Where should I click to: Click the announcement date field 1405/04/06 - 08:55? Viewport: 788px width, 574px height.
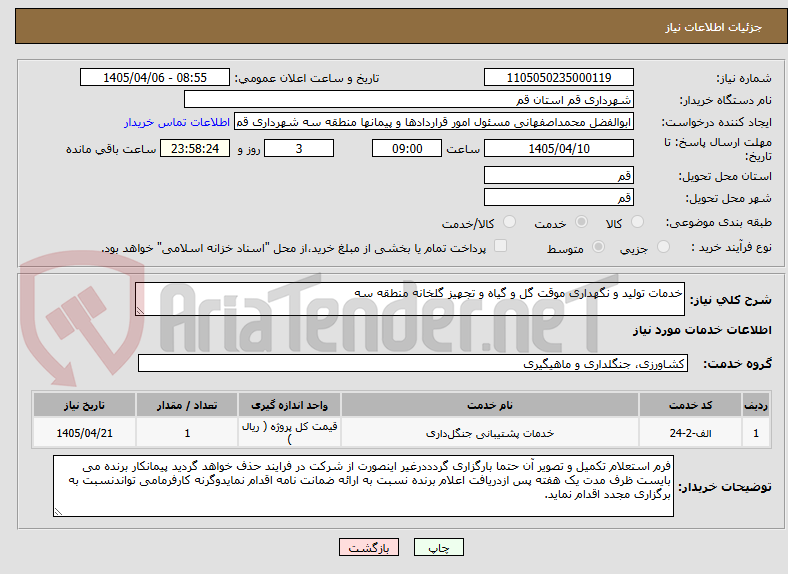click(155, 77)
